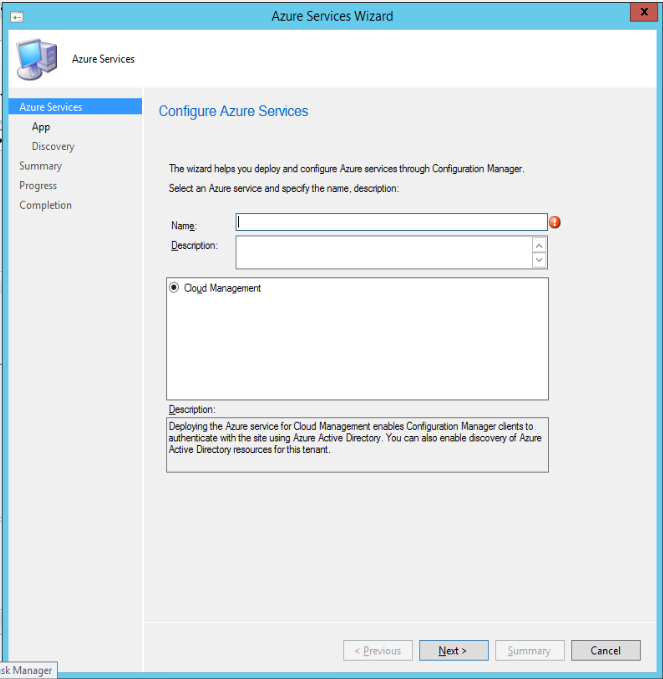The image size is (663, 679).
Task: Click the Previous button
Action: [378, 650]
